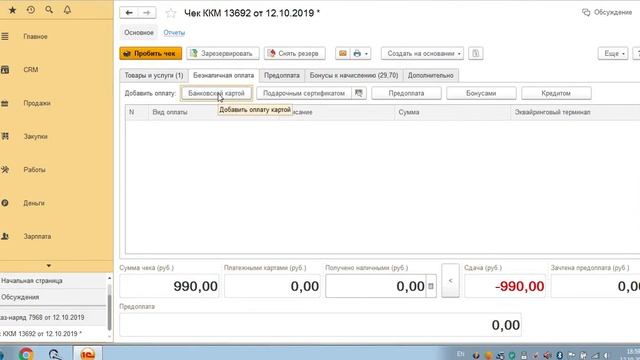
Task: Click the '<' button before Сдача
Action: tap(450, 280)
